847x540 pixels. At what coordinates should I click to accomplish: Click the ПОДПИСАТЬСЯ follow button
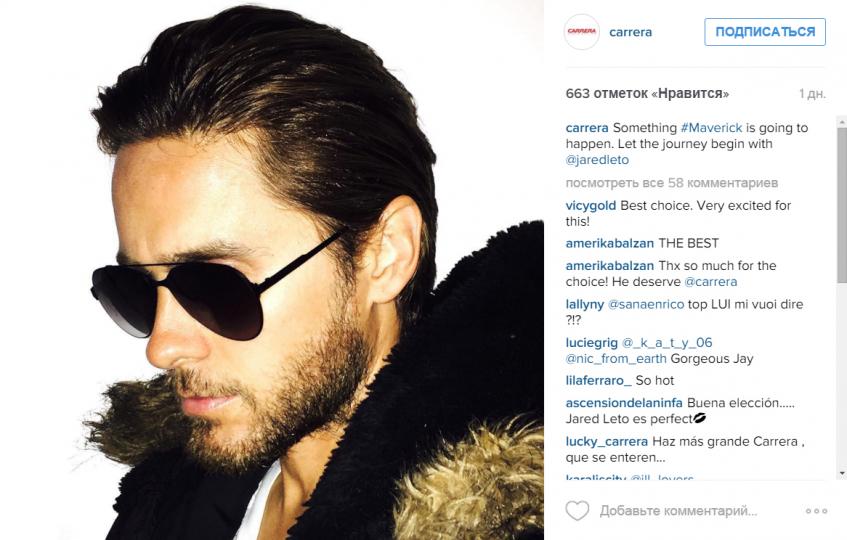pos(765,32)
